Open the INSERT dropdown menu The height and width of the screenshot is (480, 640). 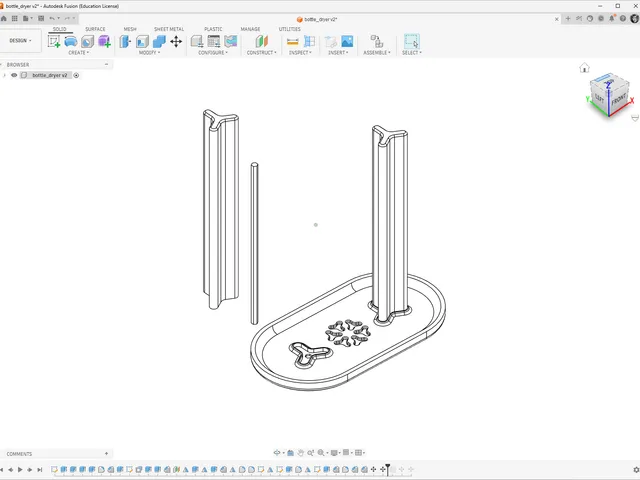point(338,53)
